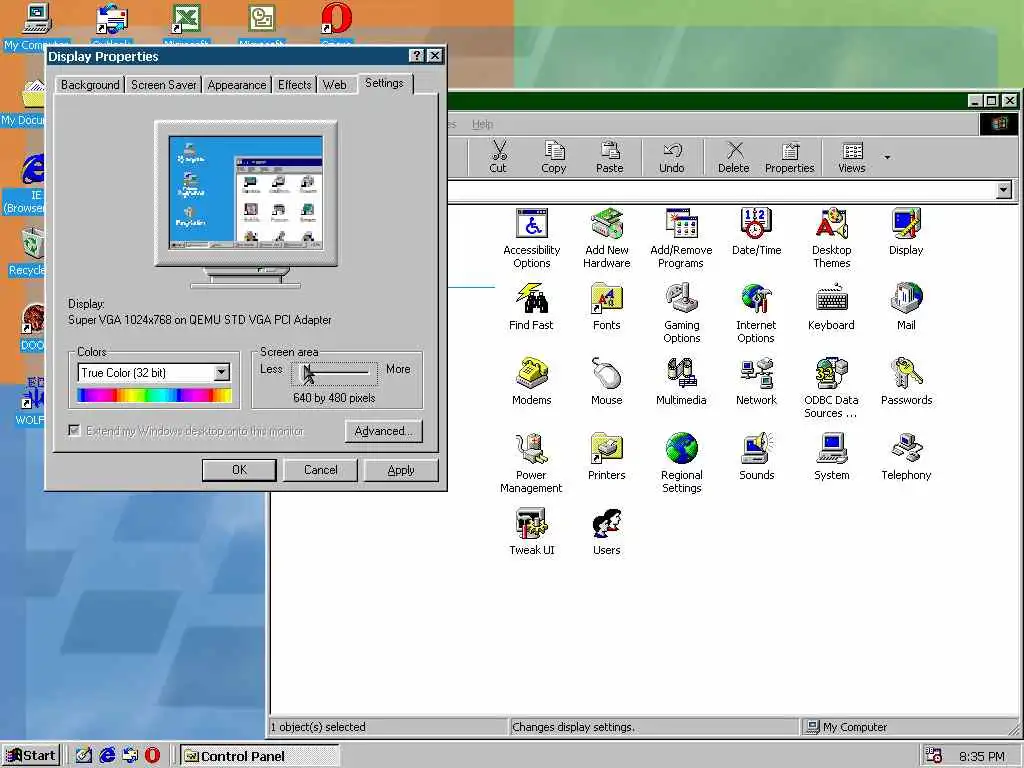
Task: Switch to the Web tab
Action: [x=334, y=85]
